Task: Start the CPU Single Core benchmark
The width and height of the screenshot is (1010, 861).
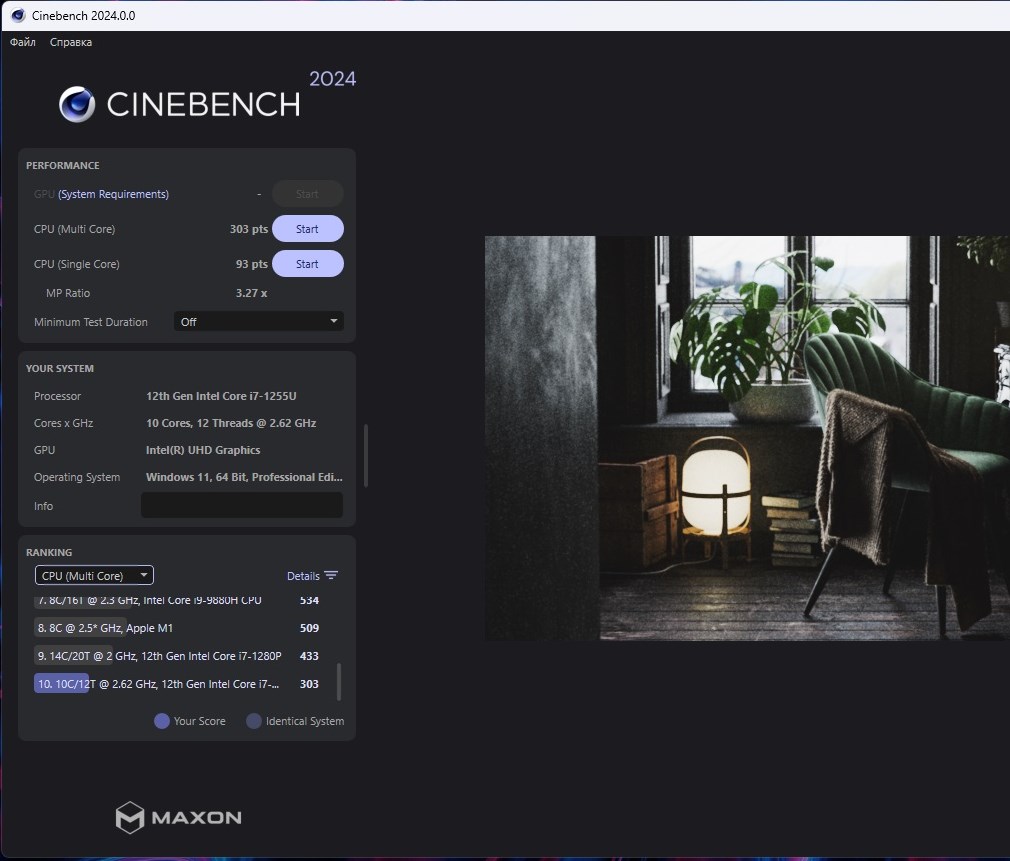Action: tap(307, 264)
